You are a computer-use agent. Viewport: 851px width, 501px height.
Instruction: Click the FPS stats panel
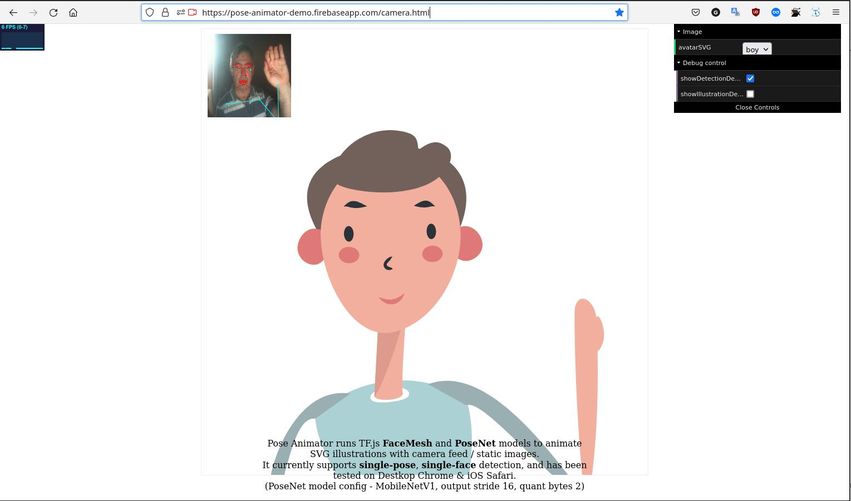pos(22,37)
